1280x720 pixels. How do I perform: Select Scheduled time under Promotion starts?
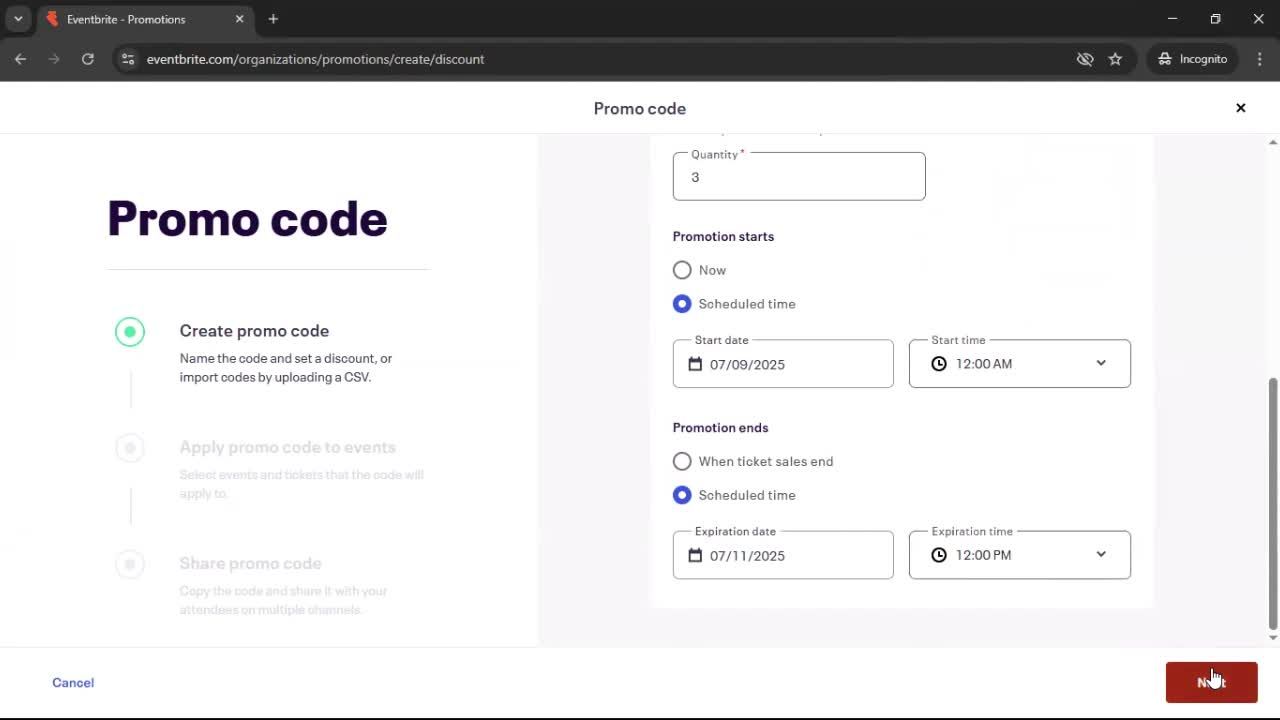click(x=682, y=304)
